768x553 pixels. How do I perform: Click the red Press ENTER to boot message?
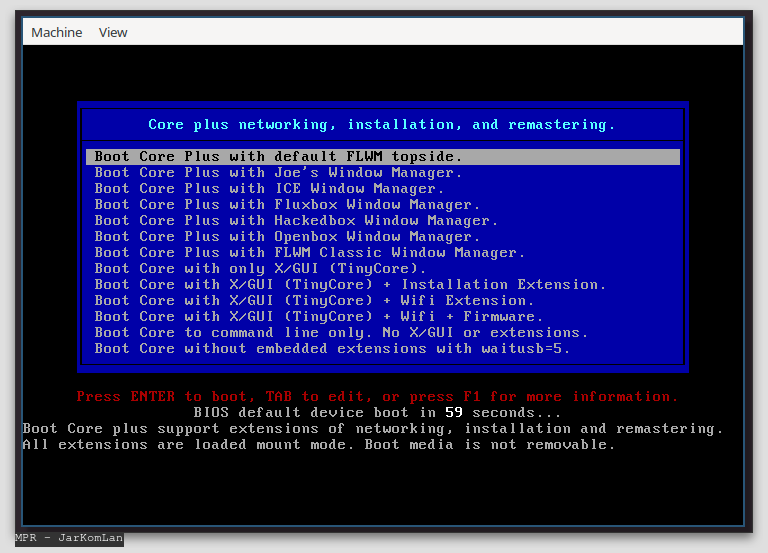coord(377,397)
